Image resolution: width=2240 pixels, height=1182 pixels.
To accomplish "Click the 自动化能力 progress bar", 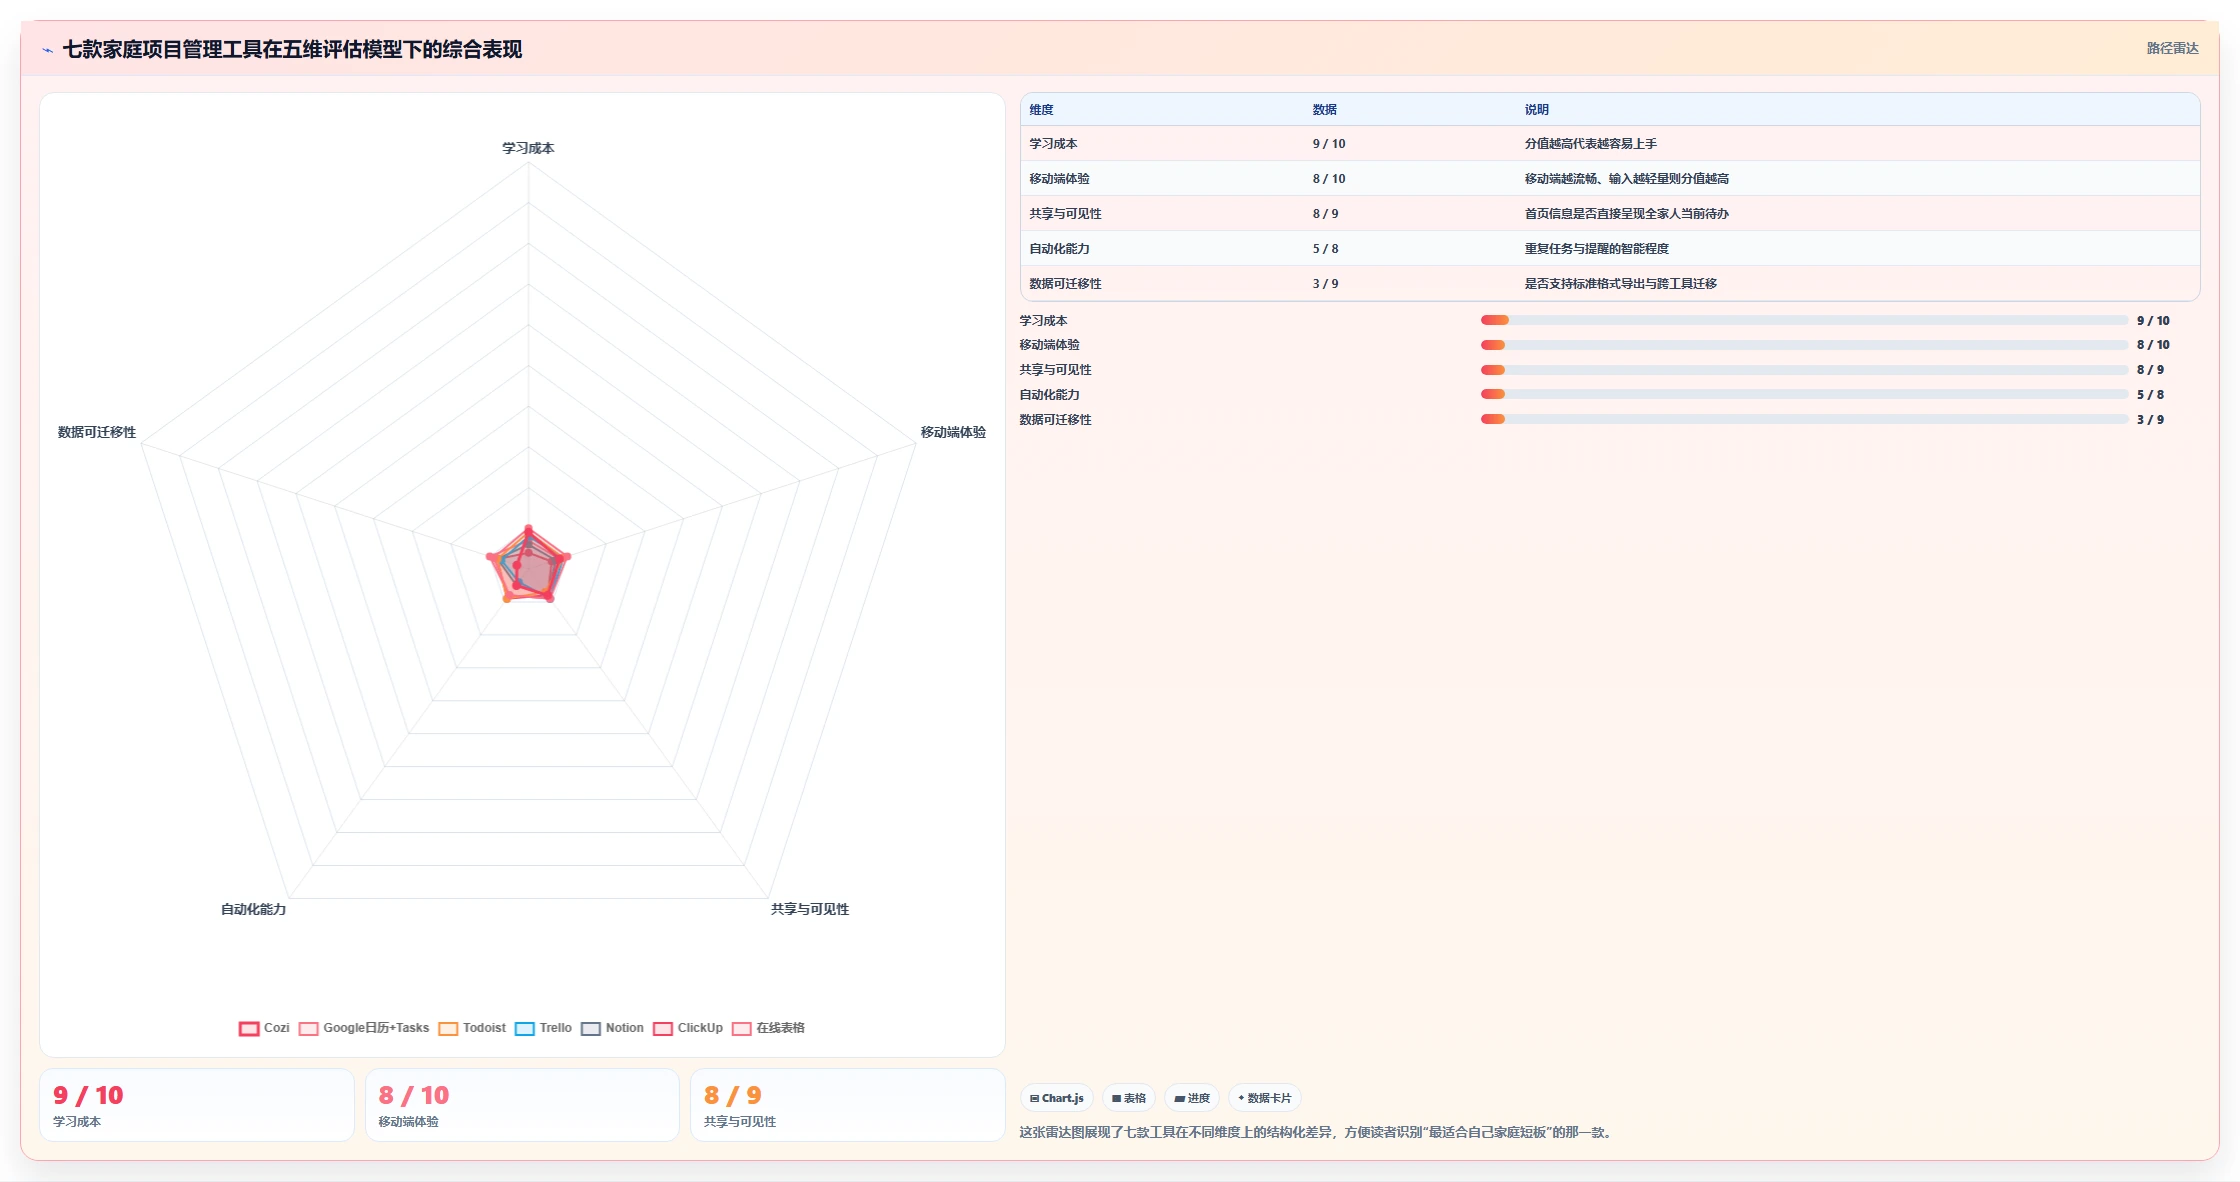I will coord(1804,394).
